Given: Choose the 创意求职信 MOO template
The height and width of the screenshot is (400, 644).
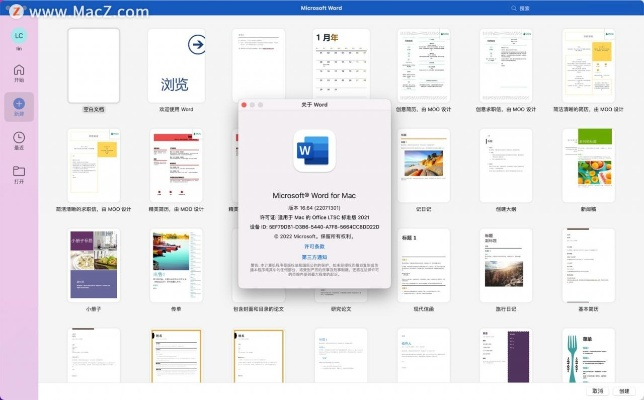Looking at the screenshot, I should (506, 66).
